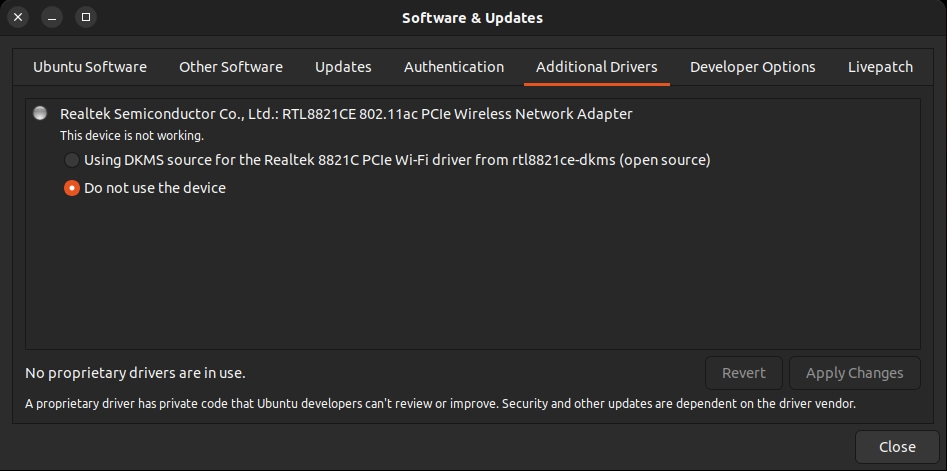
Task: Click the Additional Drivers tab
Action: 597,67
